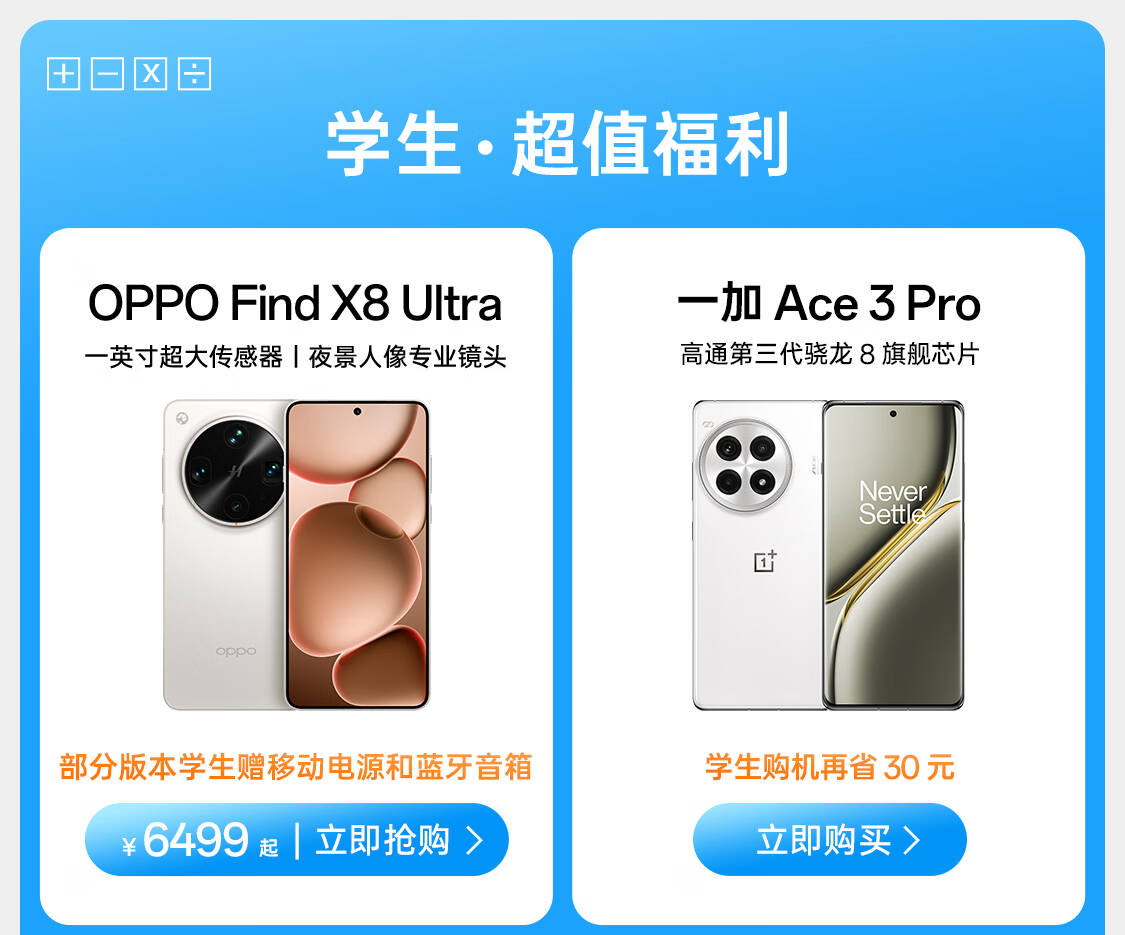1125x935 pixels.
Task: Click the Hasselblad H camera module
Action: pyautogui.click(x=235, y=471)
